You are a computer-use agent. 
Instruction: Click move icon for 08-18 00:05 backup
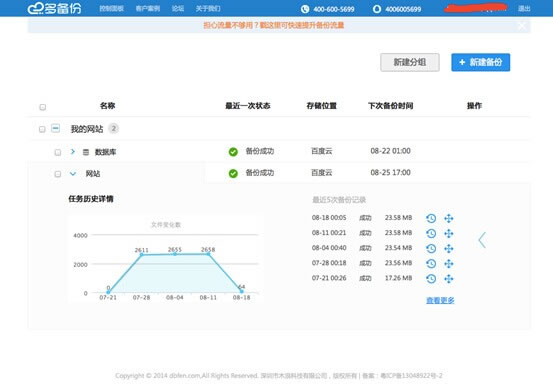tap(449, 218)
